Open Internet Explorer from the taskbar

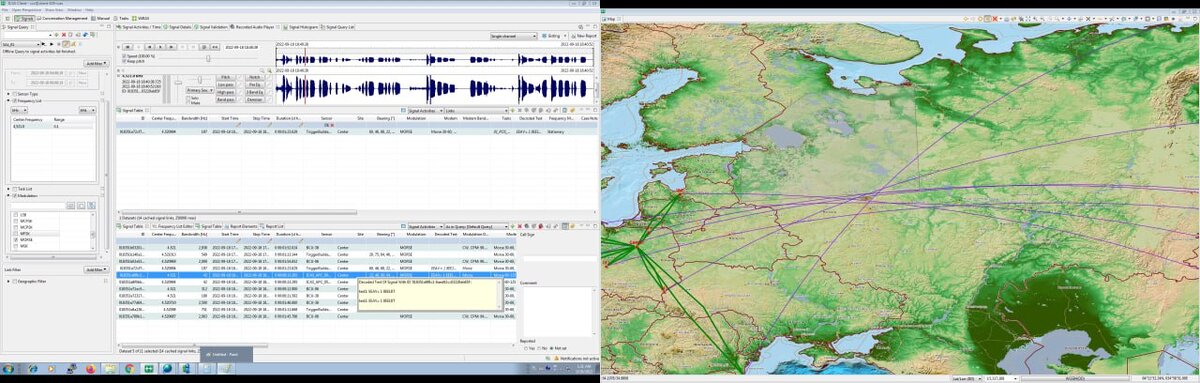click(33, 368)
